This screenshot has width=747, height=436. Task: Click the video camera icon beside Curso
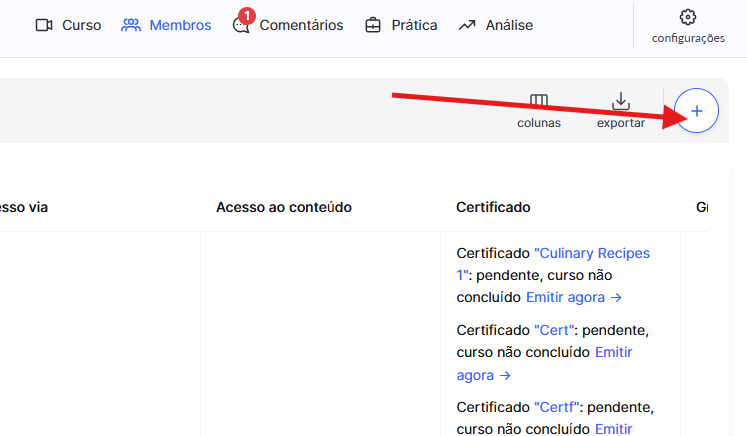[x=43, y=25]
